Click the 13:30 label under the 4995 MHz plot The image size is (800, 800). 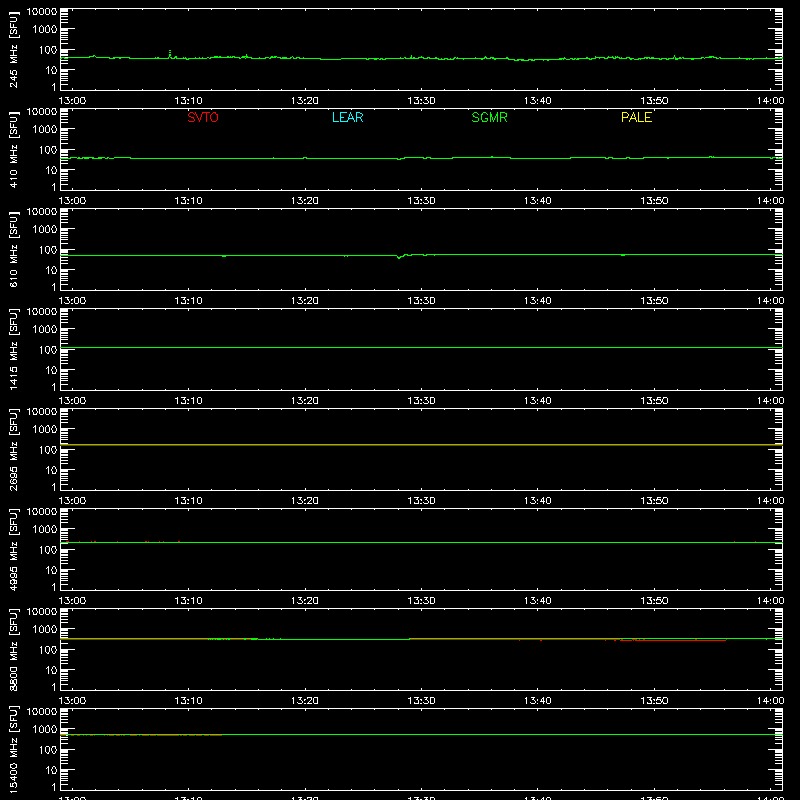click(x=421, y=601)
